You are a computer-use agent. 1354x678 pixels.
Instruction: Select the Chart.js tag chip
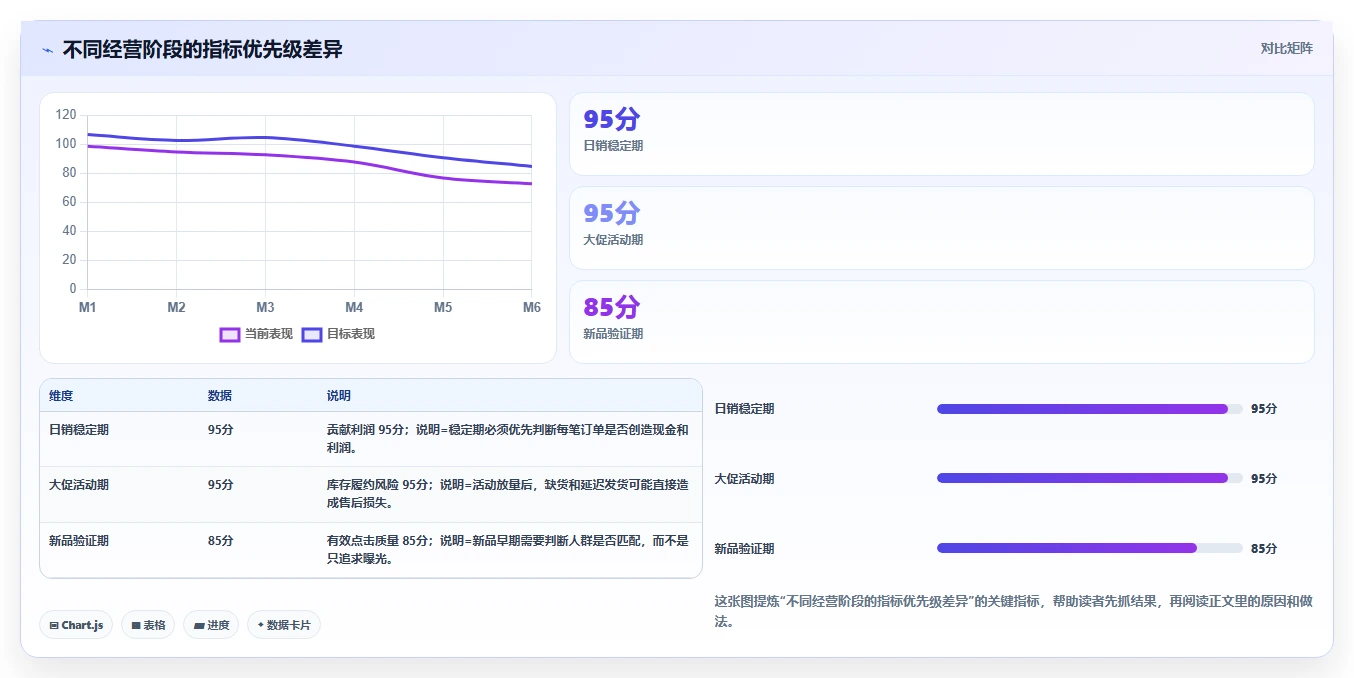76,625
